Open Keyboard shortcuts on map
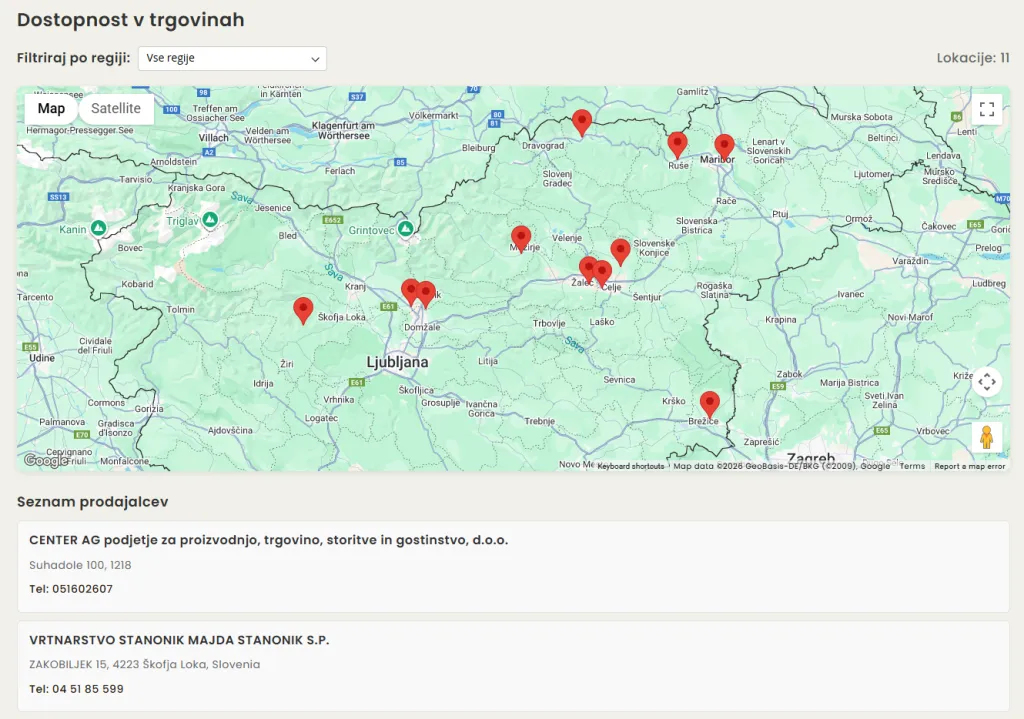 click(x=630, y=466)
